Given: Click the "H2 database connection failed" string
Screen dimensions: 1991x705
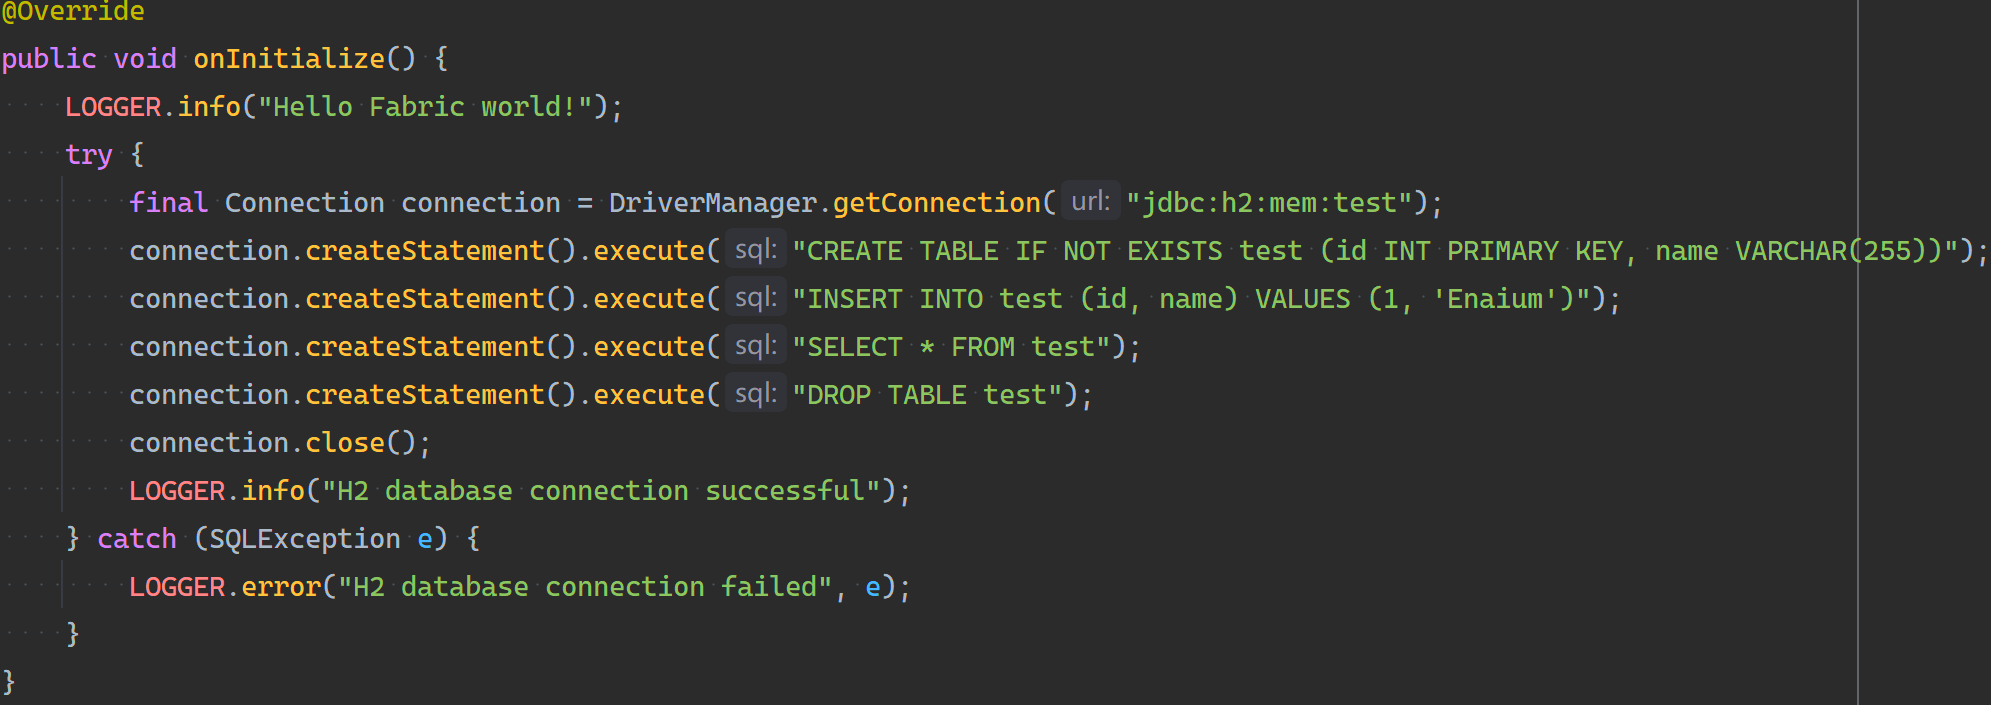Looking at the screenshot, I should (584, 587).
